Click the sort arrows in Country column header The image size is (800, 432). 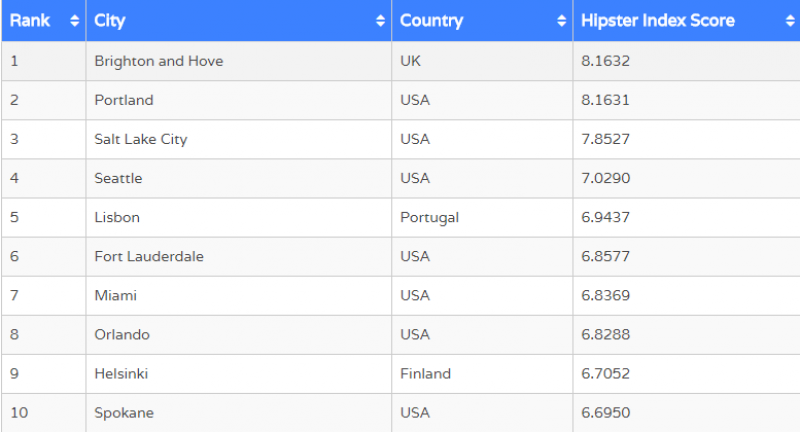[x=562, y=21]
